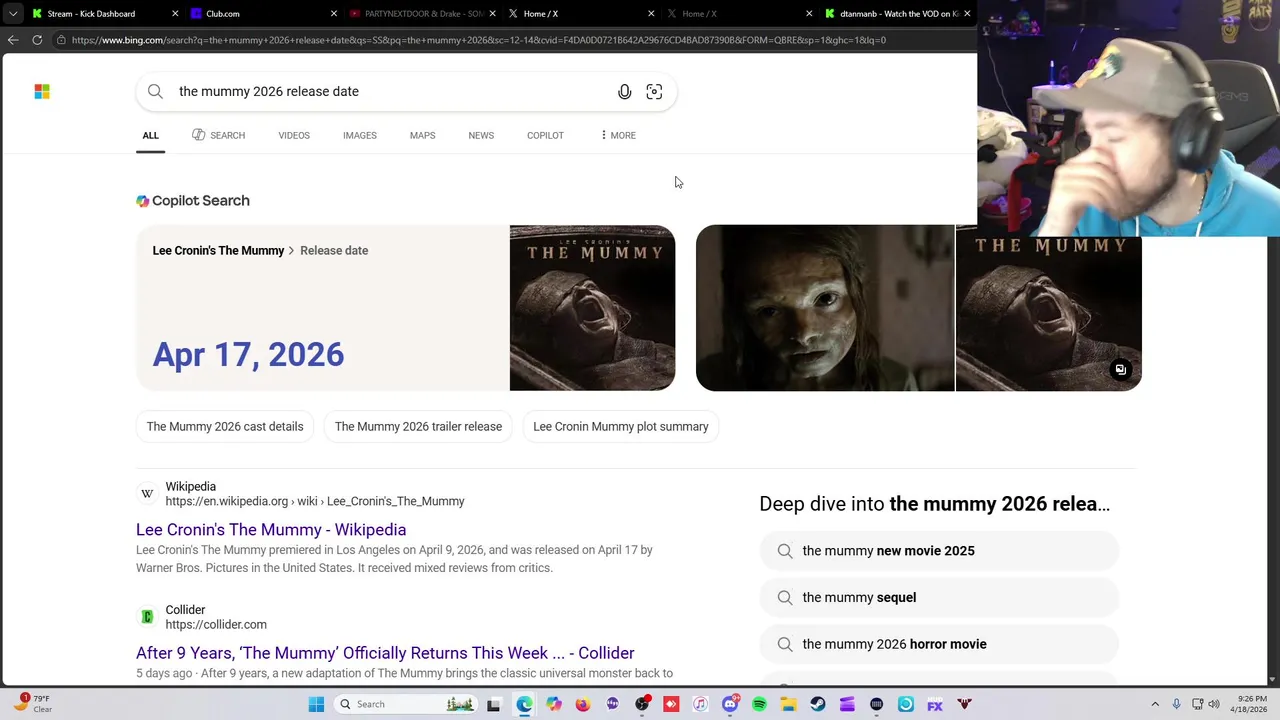Open The Mummy poster thumbnail in answer card
Viewport: 1280px width, 720px height.
click(x=592, y=308)
